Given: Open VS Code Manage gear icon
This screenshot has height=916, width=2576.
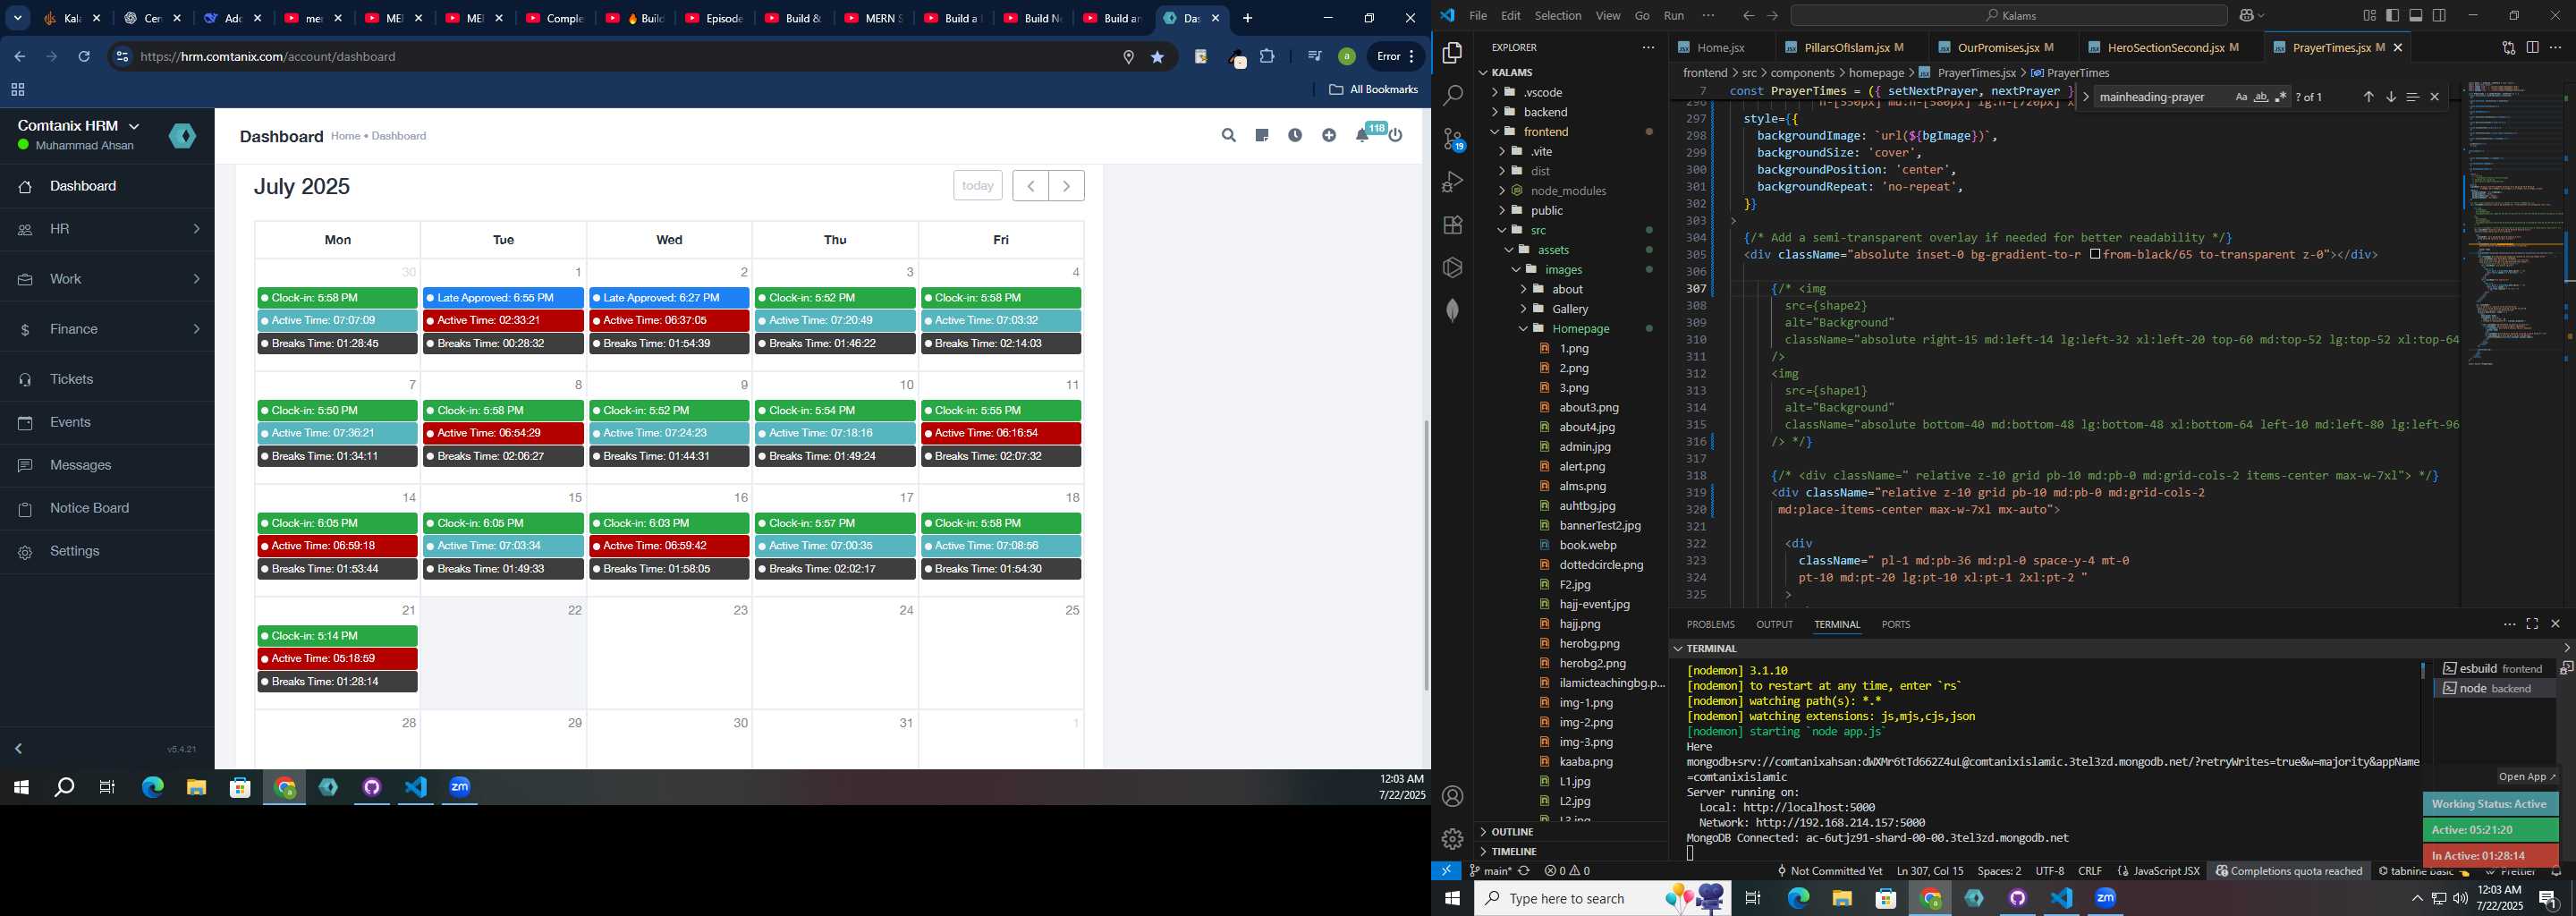Looking at the screenshot, I should coord(1453,839).
